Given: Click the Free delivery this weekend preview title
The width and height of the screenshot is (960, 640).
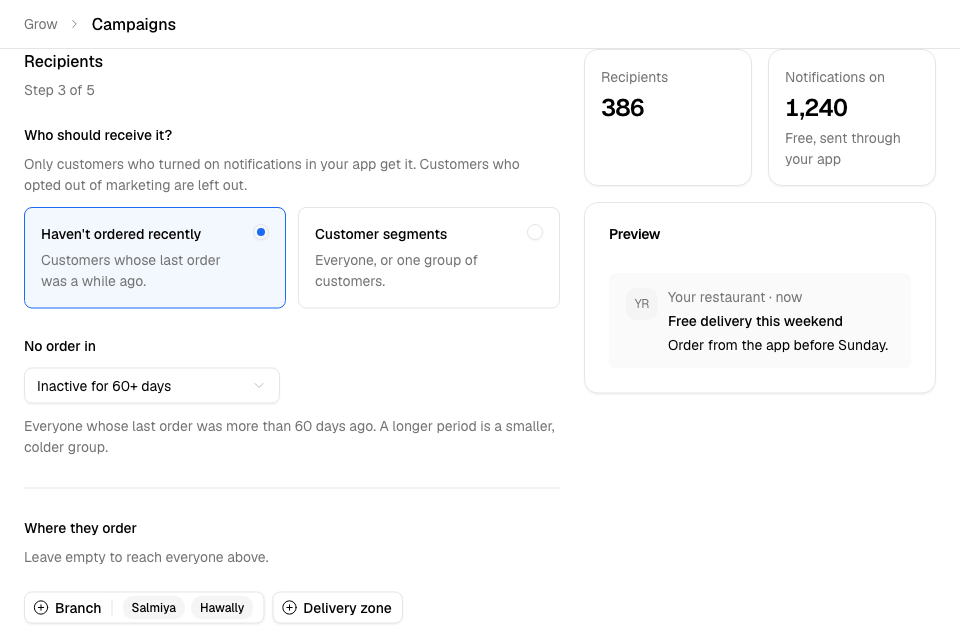Looking at the screenshot, I should [755, 321].
